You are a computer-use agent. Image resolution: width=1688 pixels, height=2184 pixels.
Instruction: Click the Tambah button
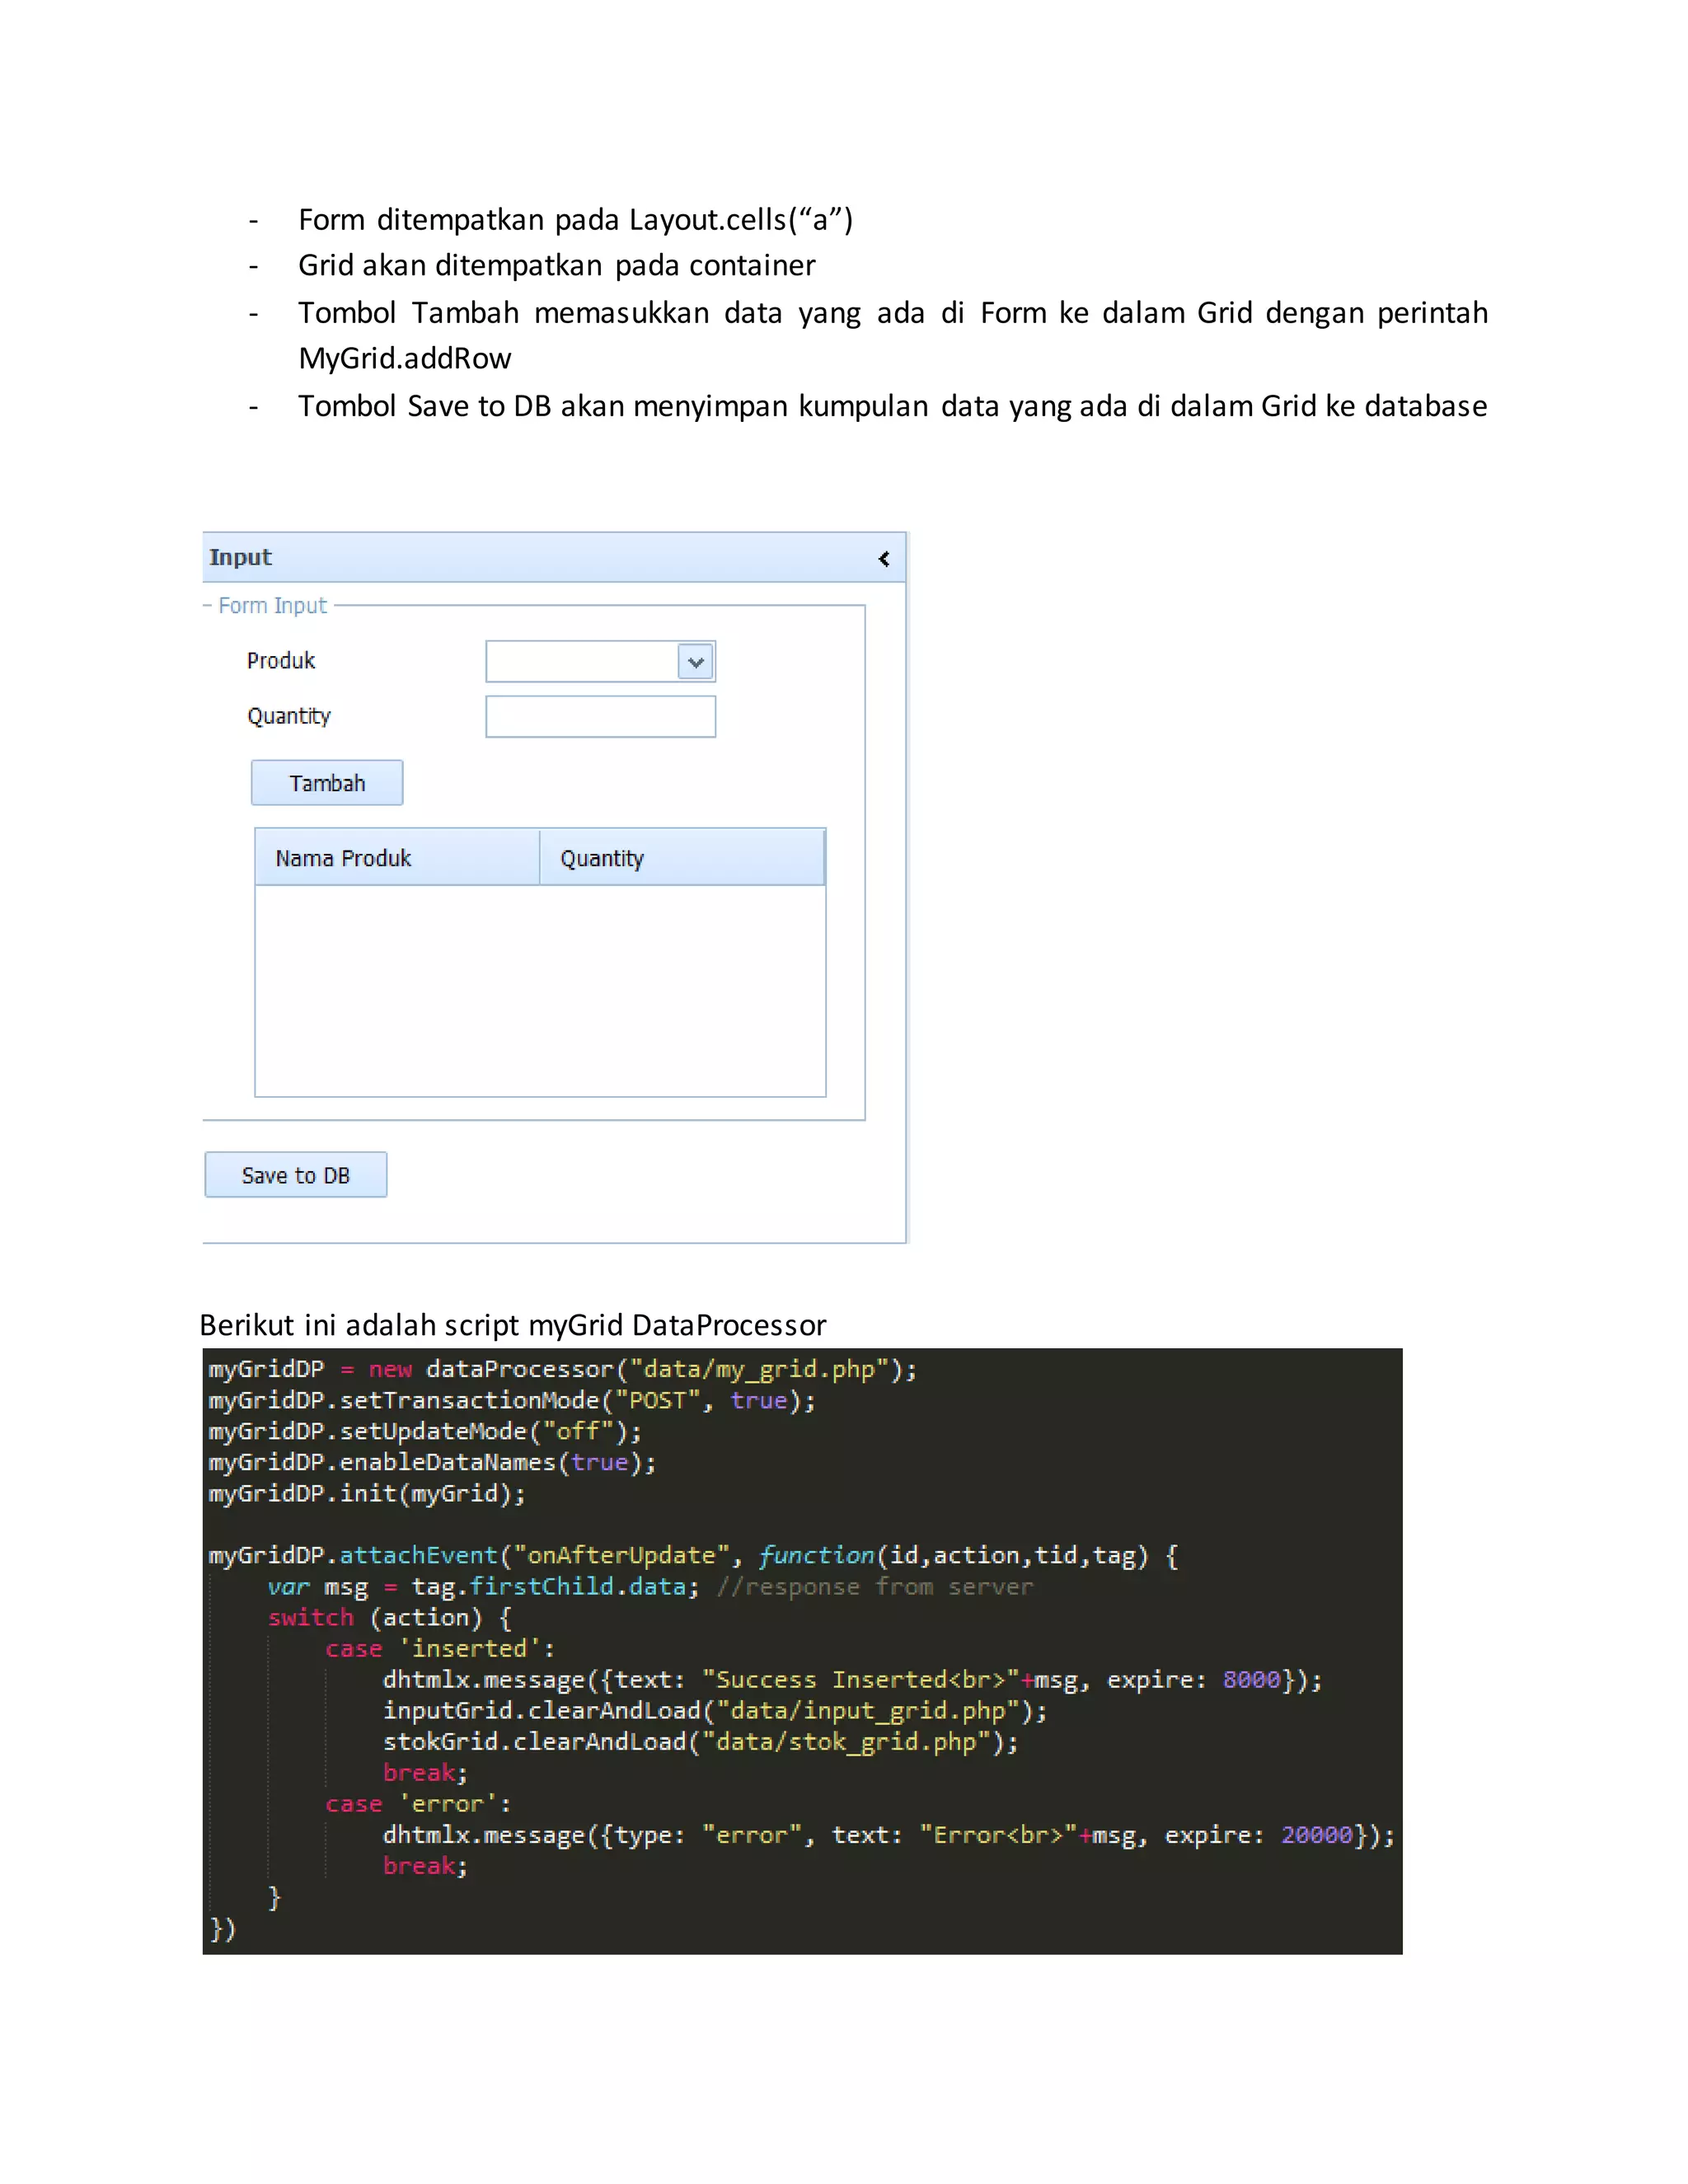point(327,783)
